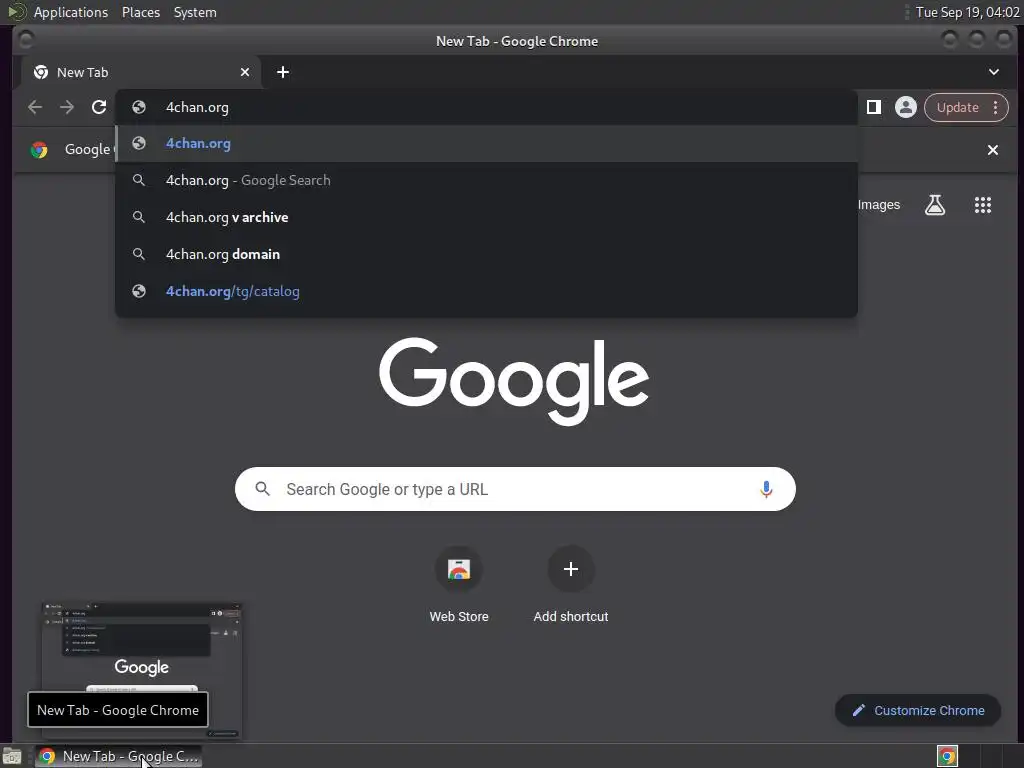Expand the tab search chevron
The height and width of the screenshot is (768, 1024).
click(x=994, y=72)
